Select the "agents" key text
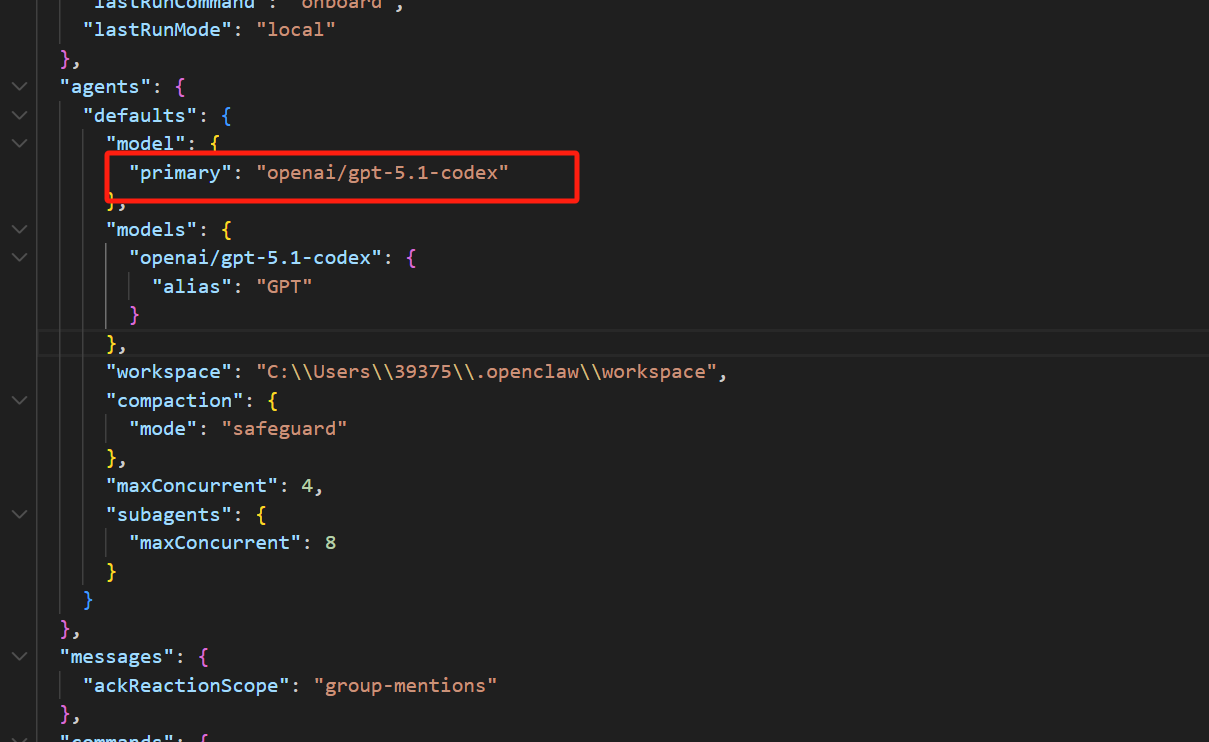Image resolution: width=1209 pixels, height=742 pixels. [106, 86]
